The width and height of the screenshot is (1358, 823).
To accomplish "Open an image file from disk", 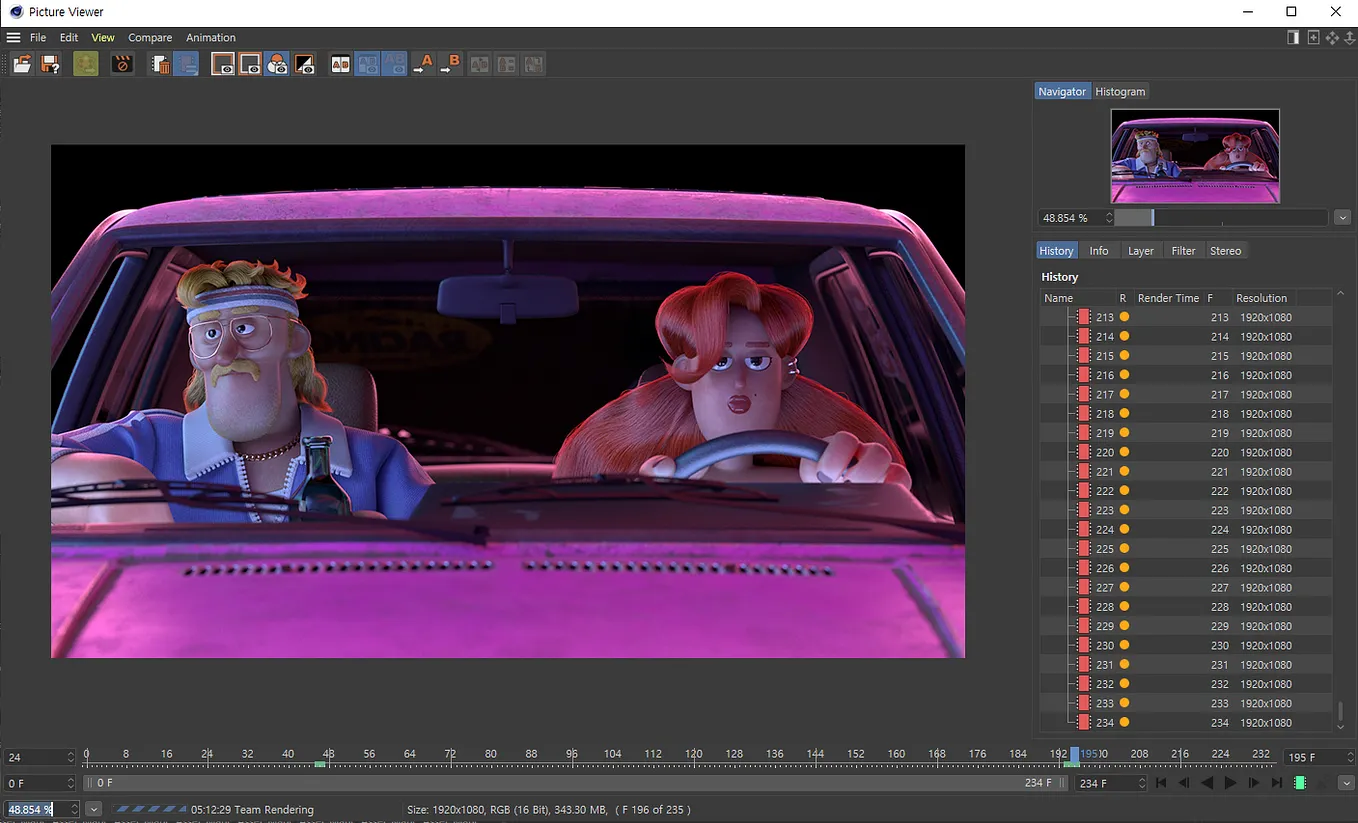I will tap(22, 63).
